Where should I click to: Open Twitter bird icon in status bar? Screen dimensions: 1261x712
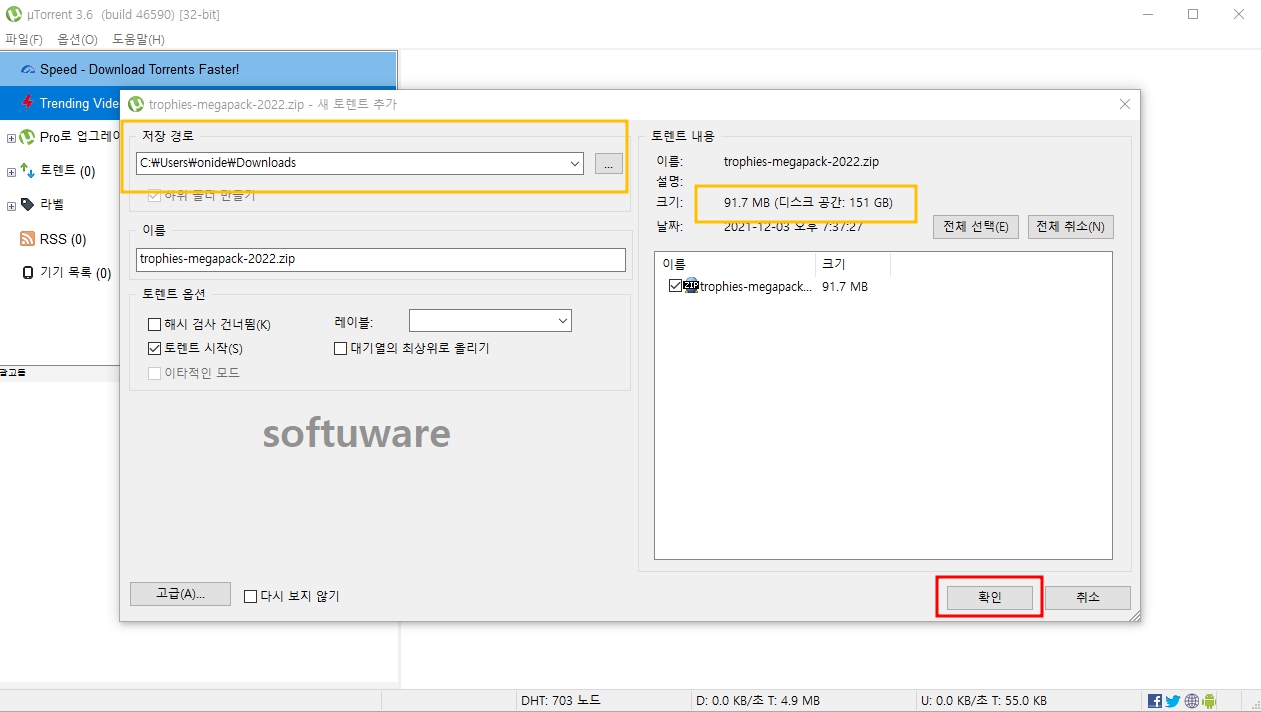(x=1173, y=701)
